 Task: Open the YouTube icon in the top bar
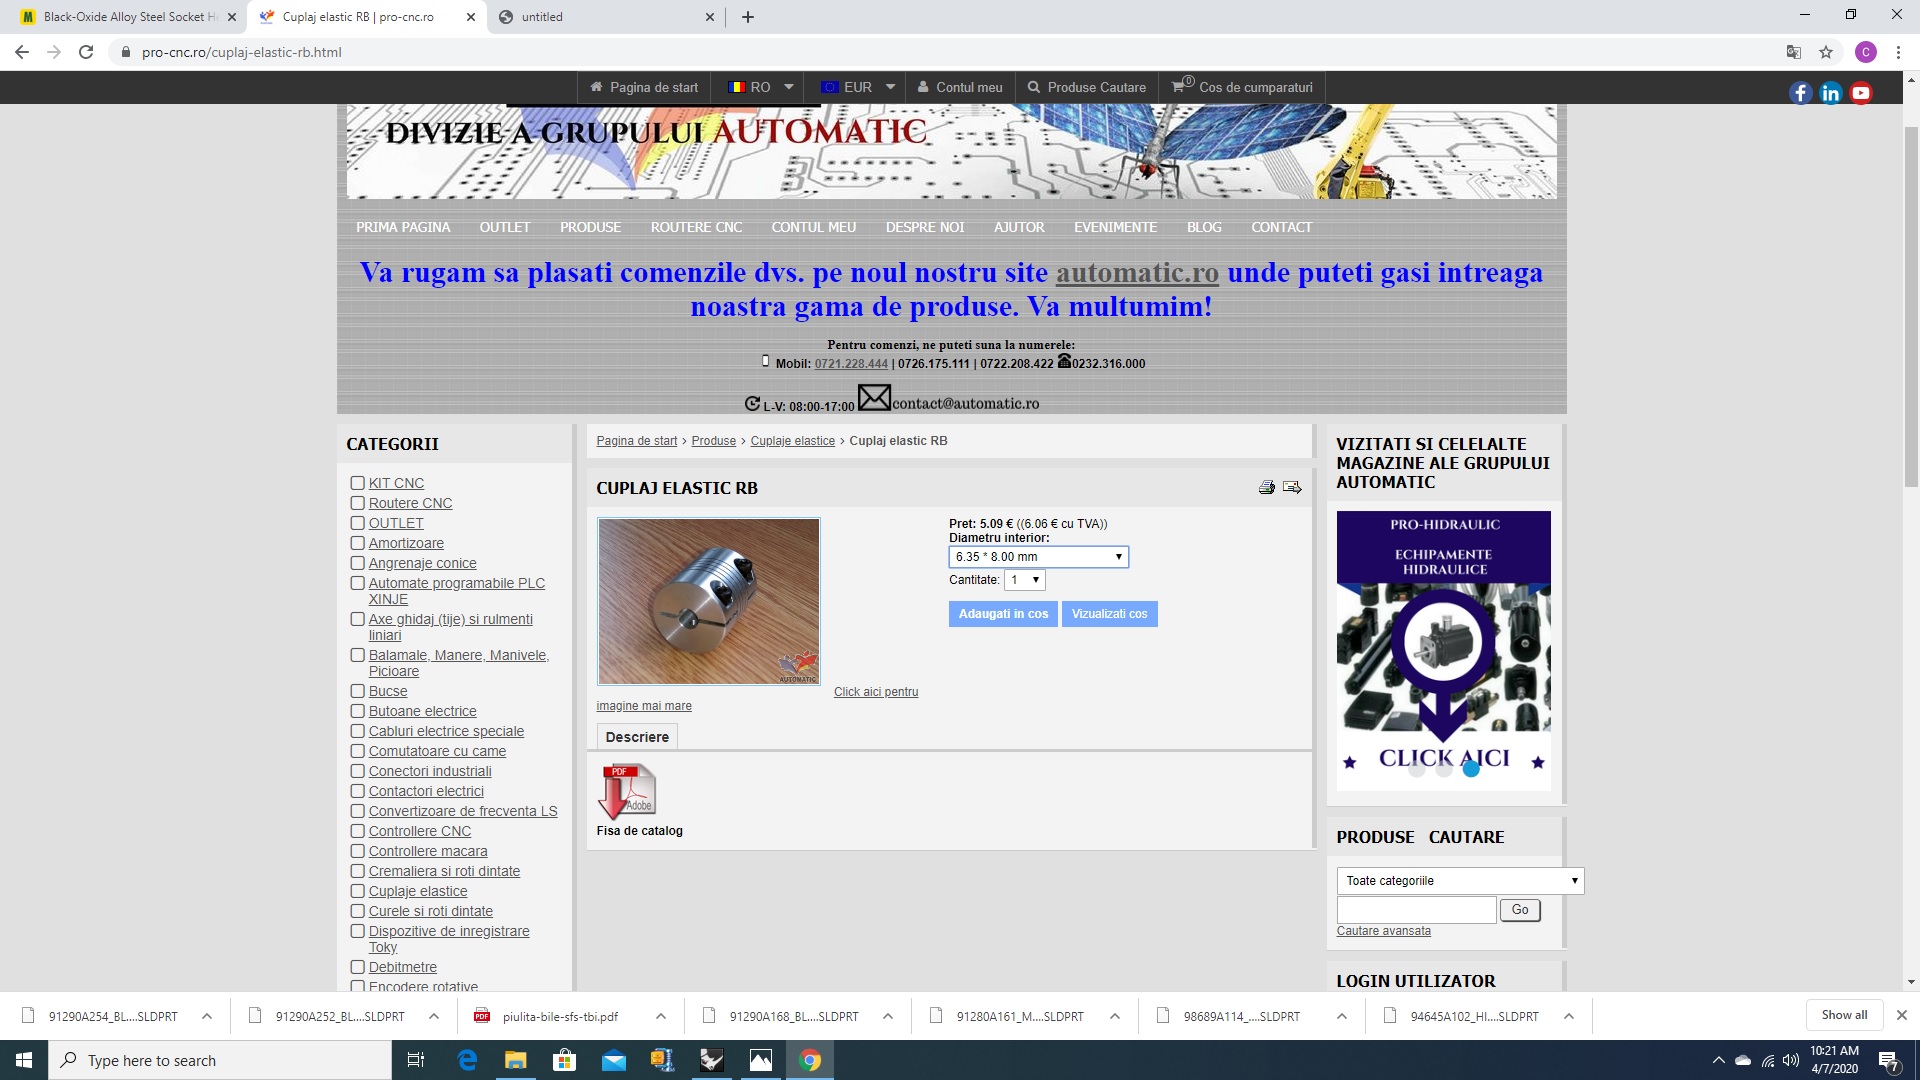tap(1861, 93)
